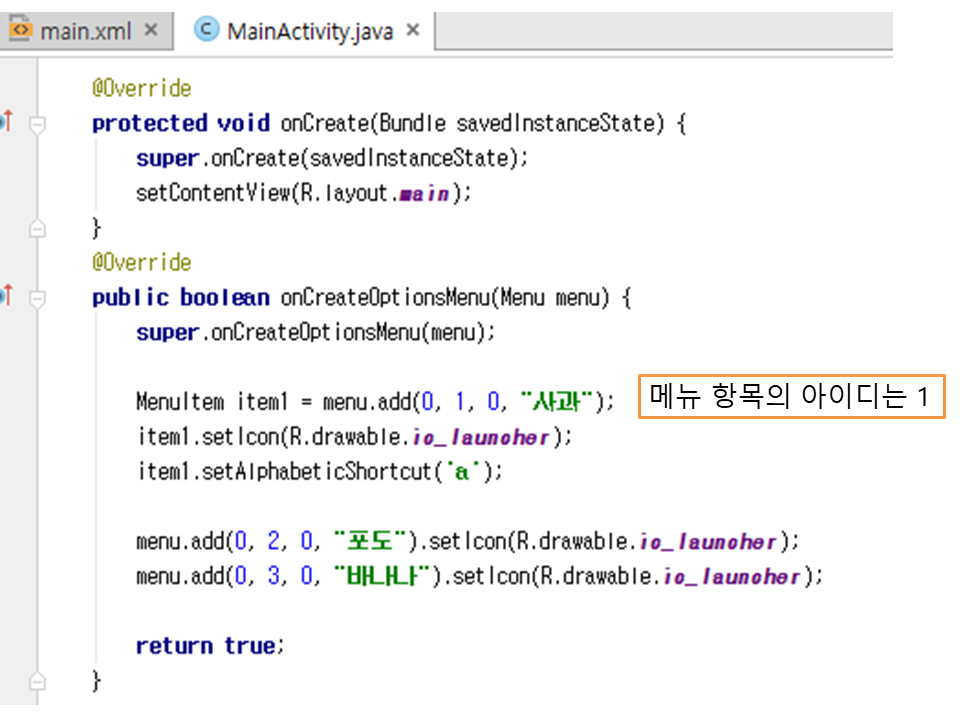Click the override gutter icon beside onCreate
The image size is (960, 720).
[6, 123]
